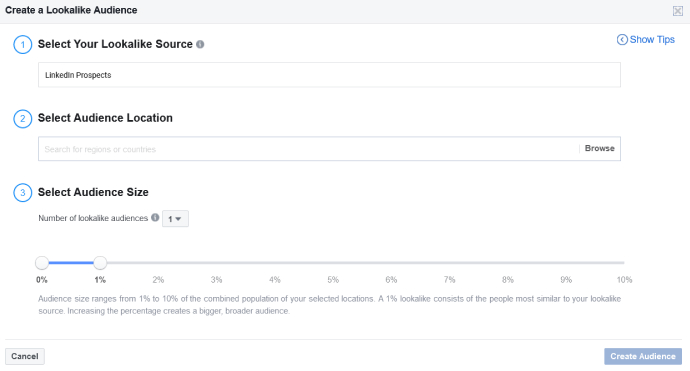
Task: Click the info icon beside Lookalike Source heading
Action: 200,44
